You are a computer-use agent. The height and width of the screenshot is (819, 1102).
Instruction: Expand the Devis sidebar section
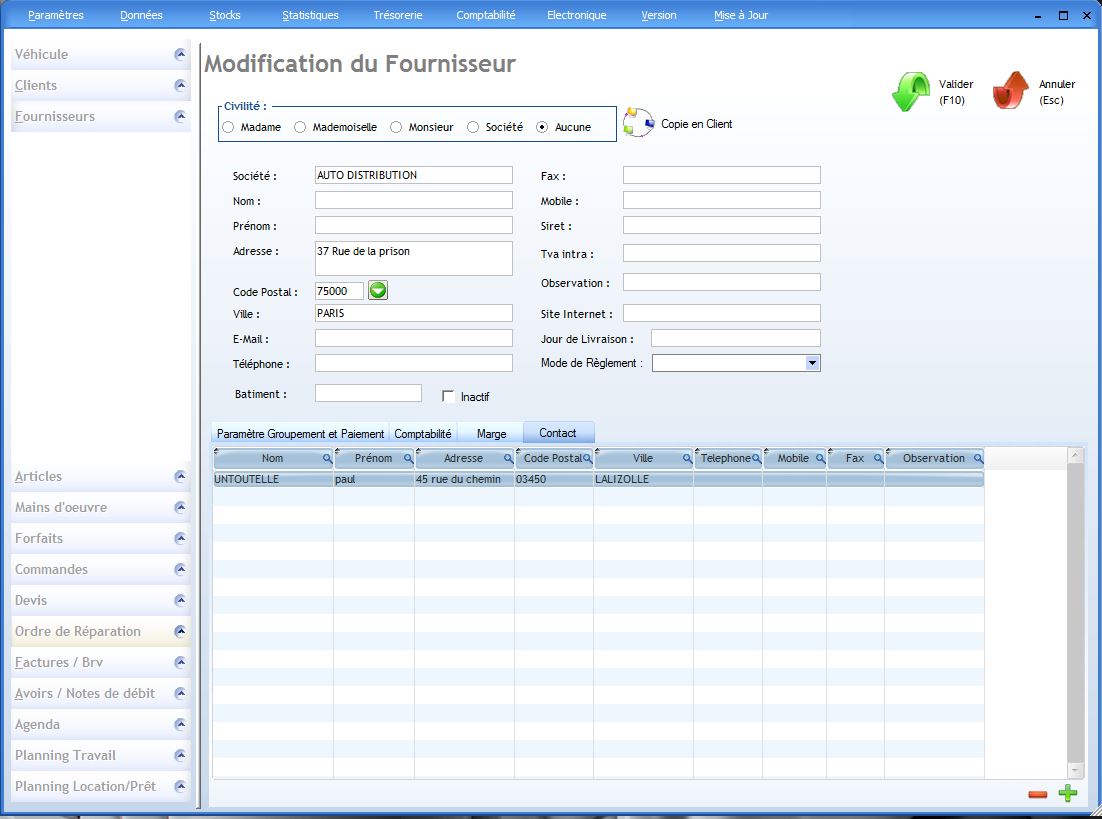[x=180, y=600]
